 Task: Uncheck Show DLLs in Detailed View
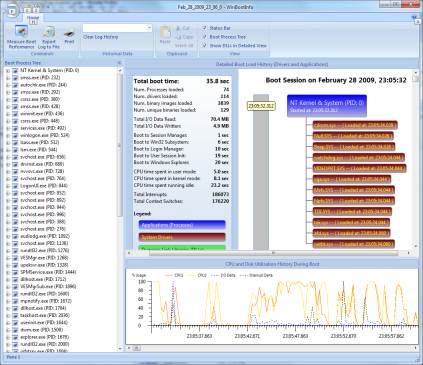pyautogui.click(x=205, y=45)
